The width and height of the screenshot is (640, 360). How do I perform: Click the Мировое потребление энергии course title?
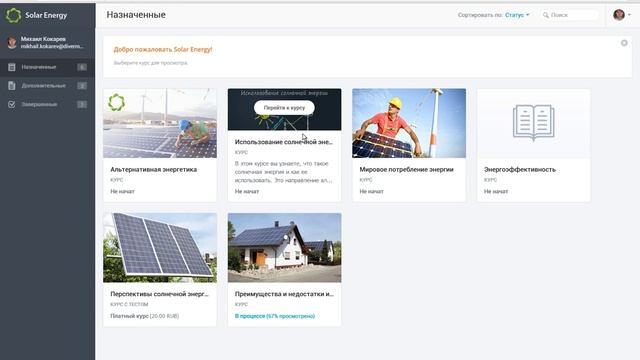[x=407, y=169]
